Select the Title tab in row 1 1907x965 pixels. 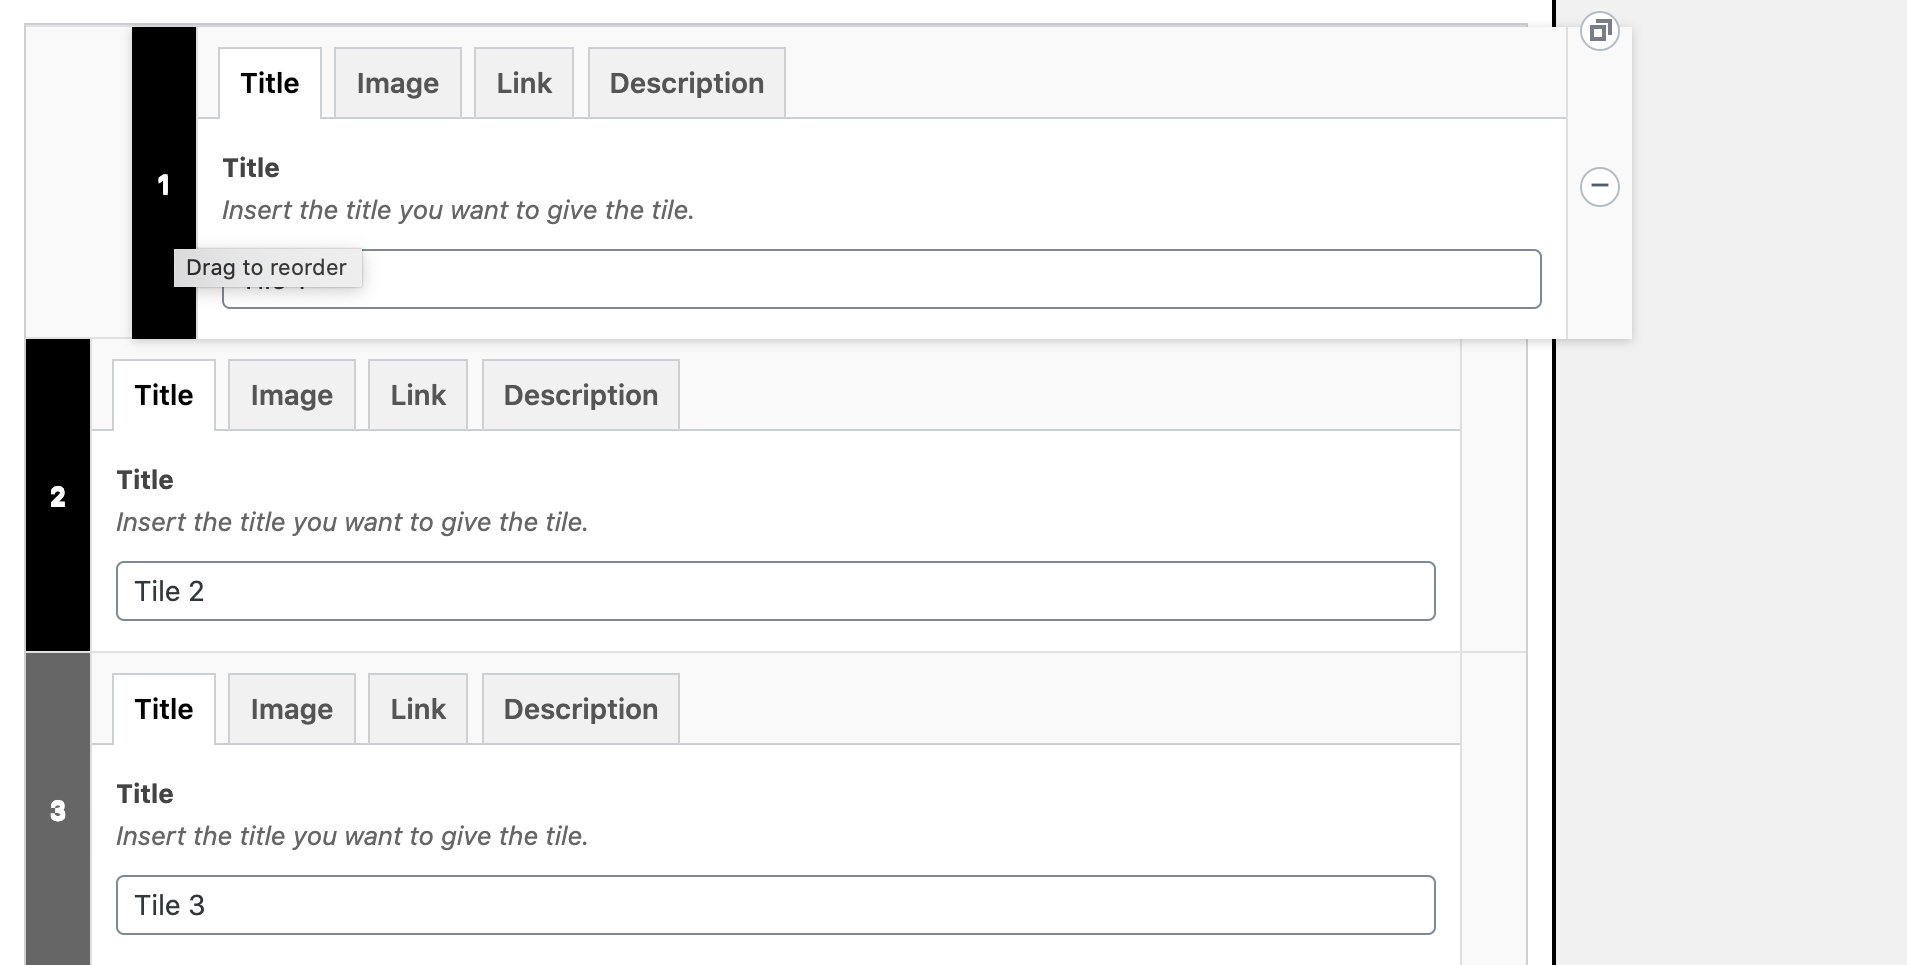point(270,83)
